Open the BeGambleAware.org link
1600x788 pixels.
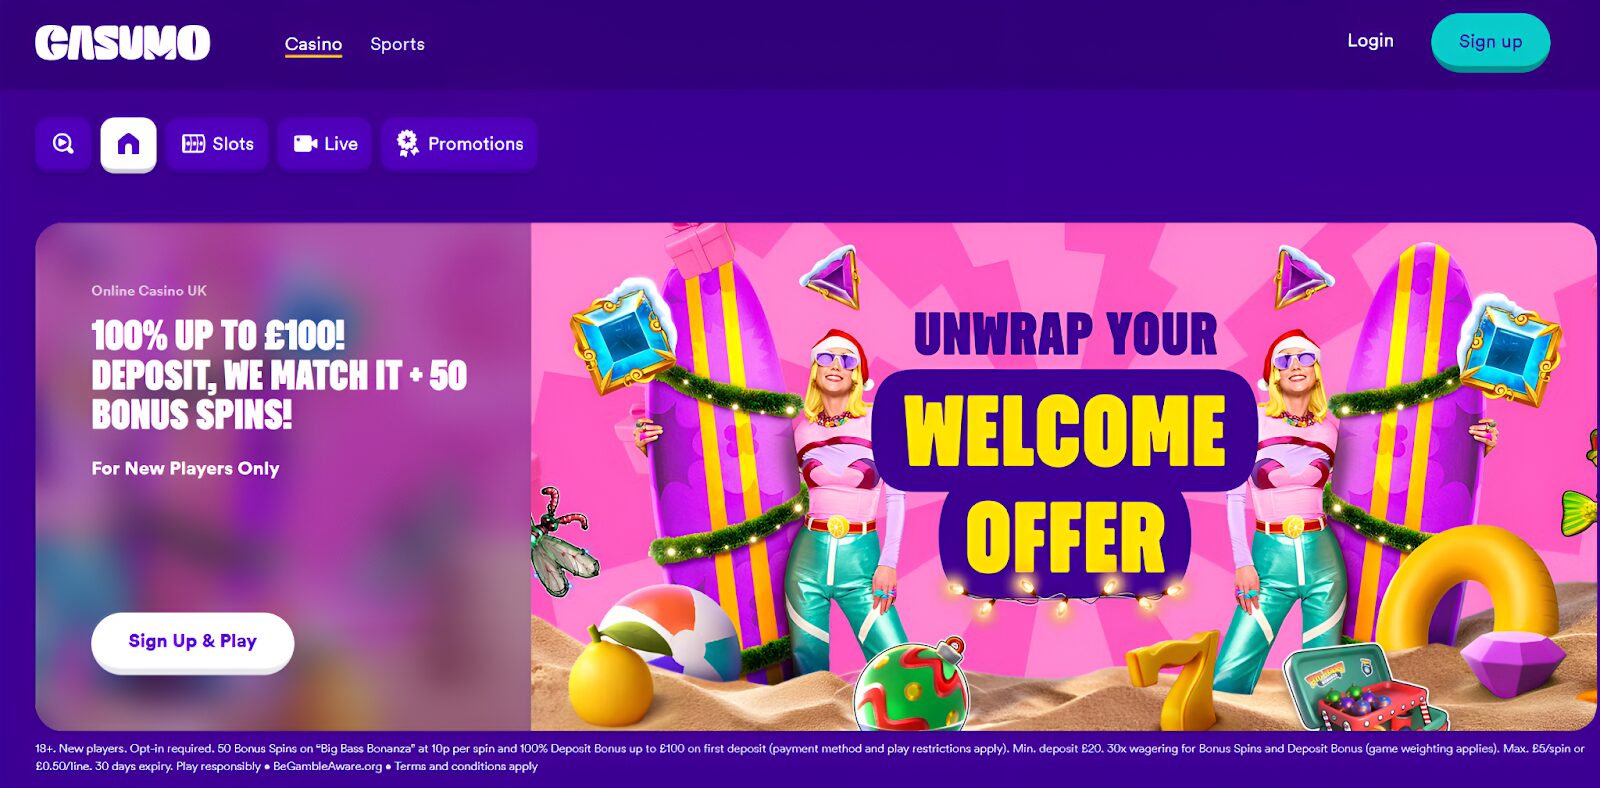[x=327, y=766]
